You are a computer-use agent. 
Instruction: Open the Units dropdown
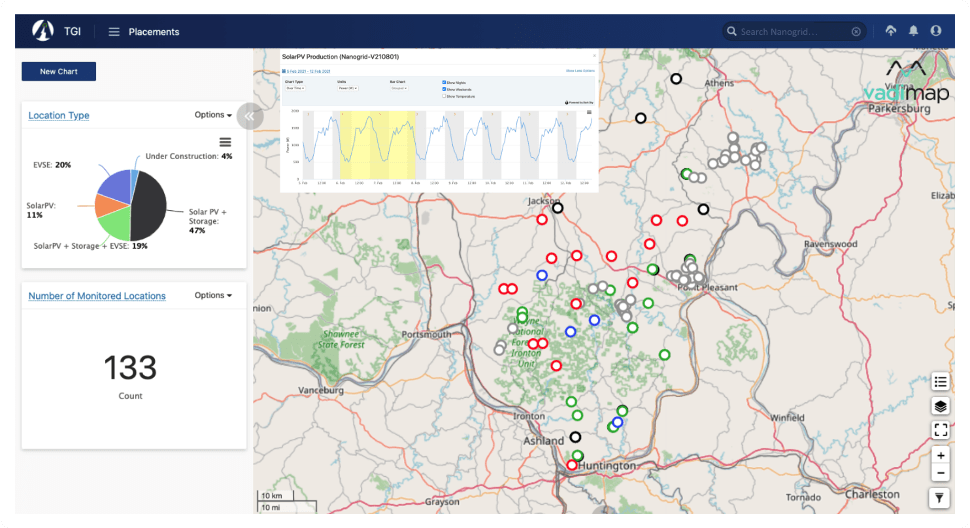pos(348,88)
